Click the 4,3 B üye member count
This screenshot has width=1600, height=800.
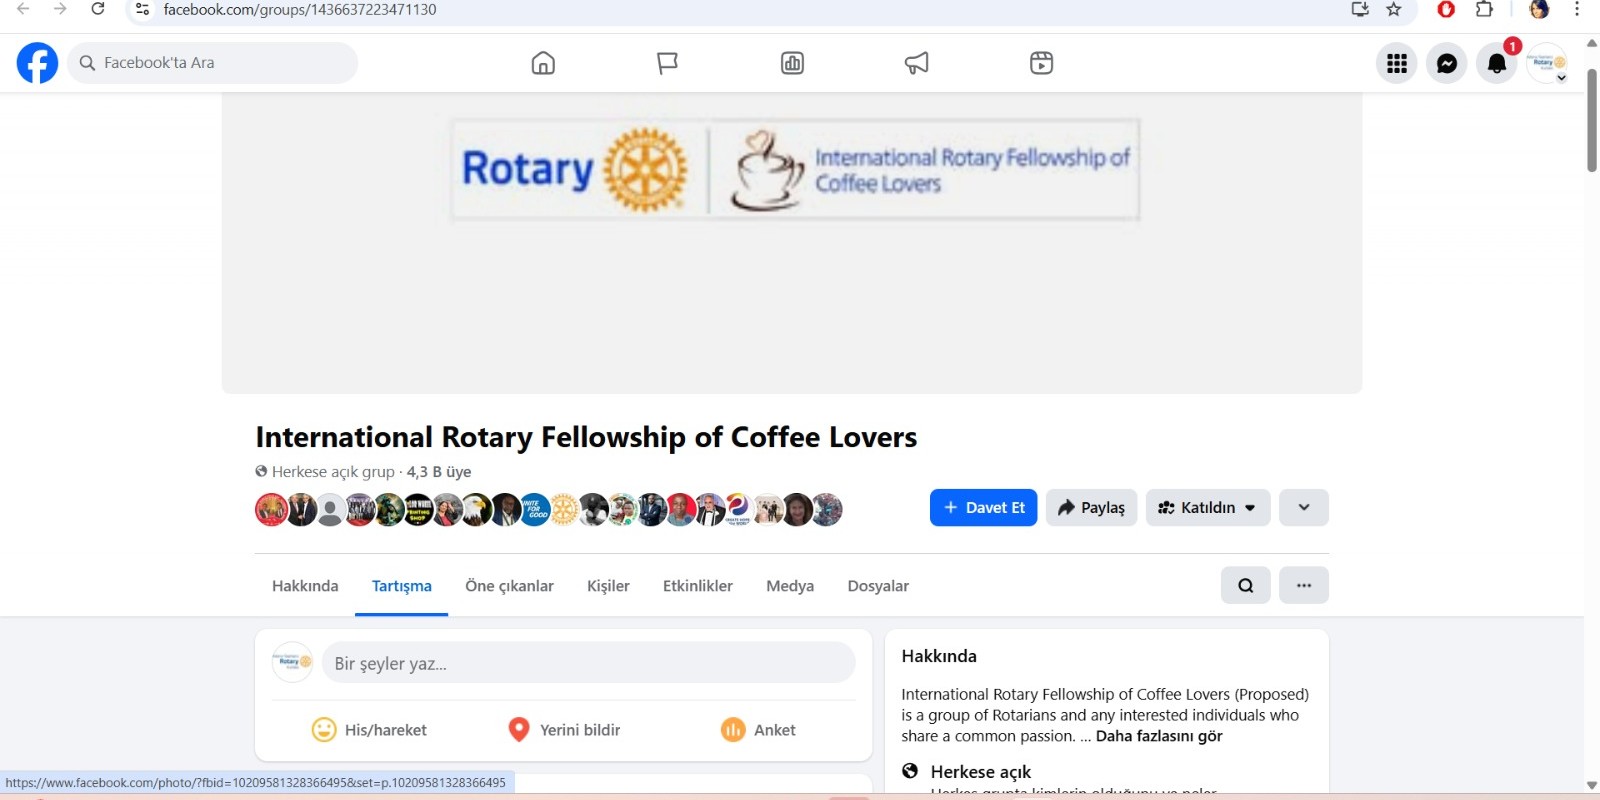[x=439, y=472]
